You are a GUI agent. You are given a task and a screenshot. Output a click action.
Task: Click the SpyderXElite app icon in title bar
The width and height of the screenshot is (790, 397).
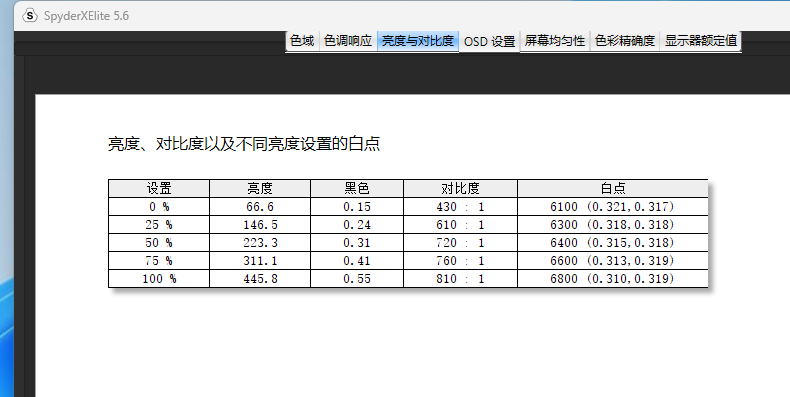[30, 16]
